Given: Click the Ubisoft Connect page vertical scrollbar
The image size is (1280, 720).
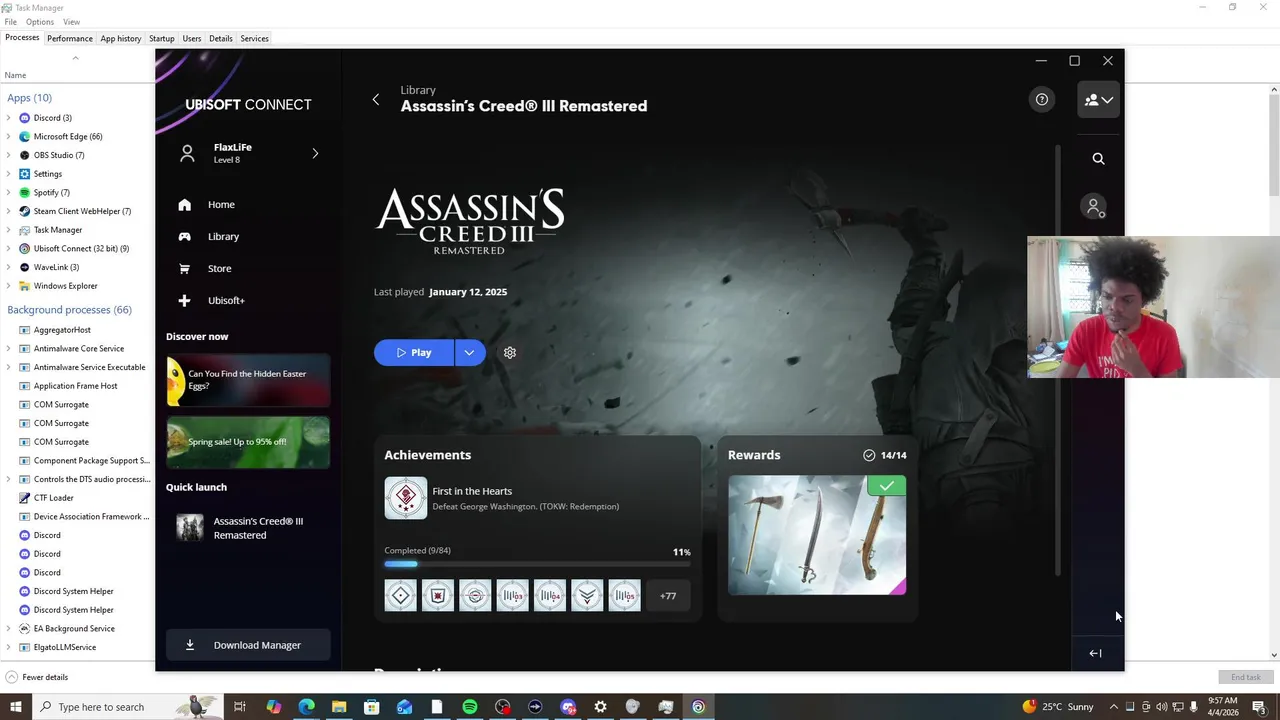Looking at the screenshot, I should (x=1059, y=360).
